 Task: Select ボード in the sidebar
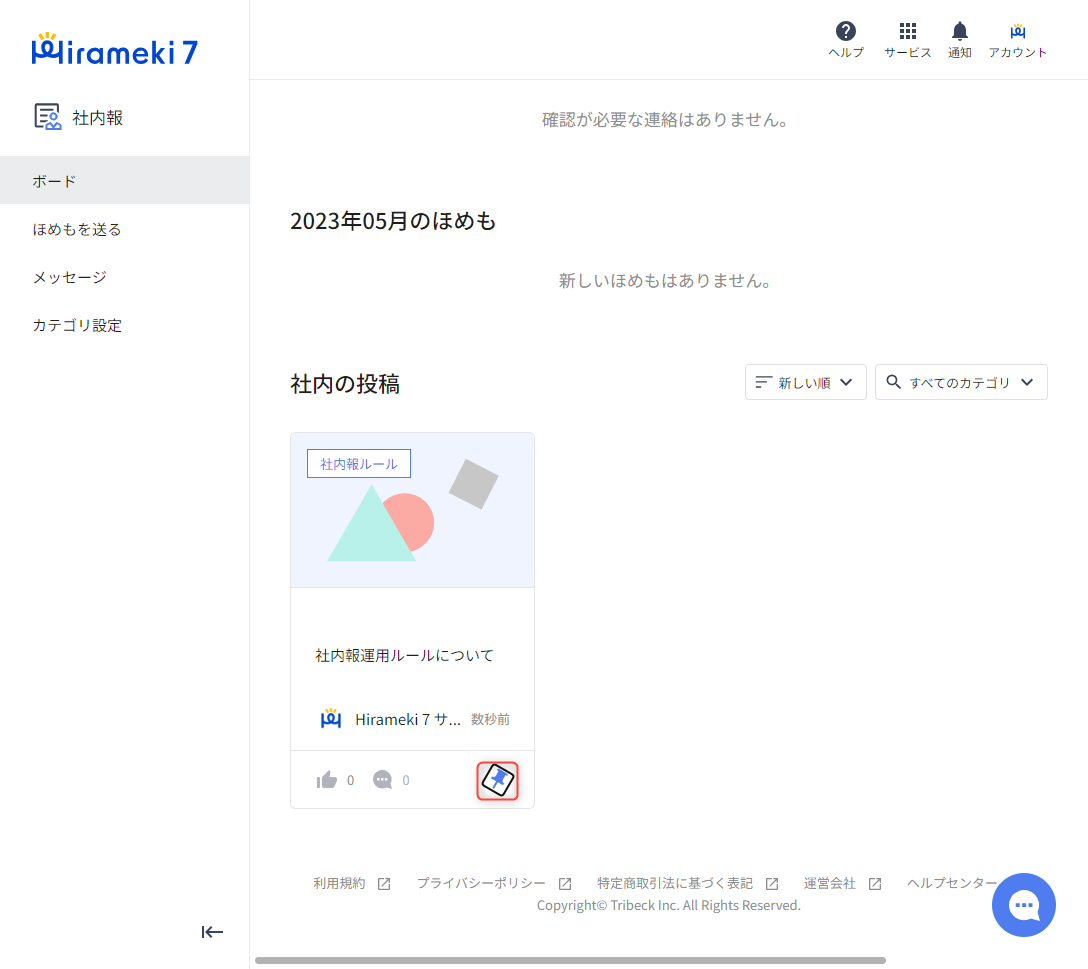tap(124, 181)
